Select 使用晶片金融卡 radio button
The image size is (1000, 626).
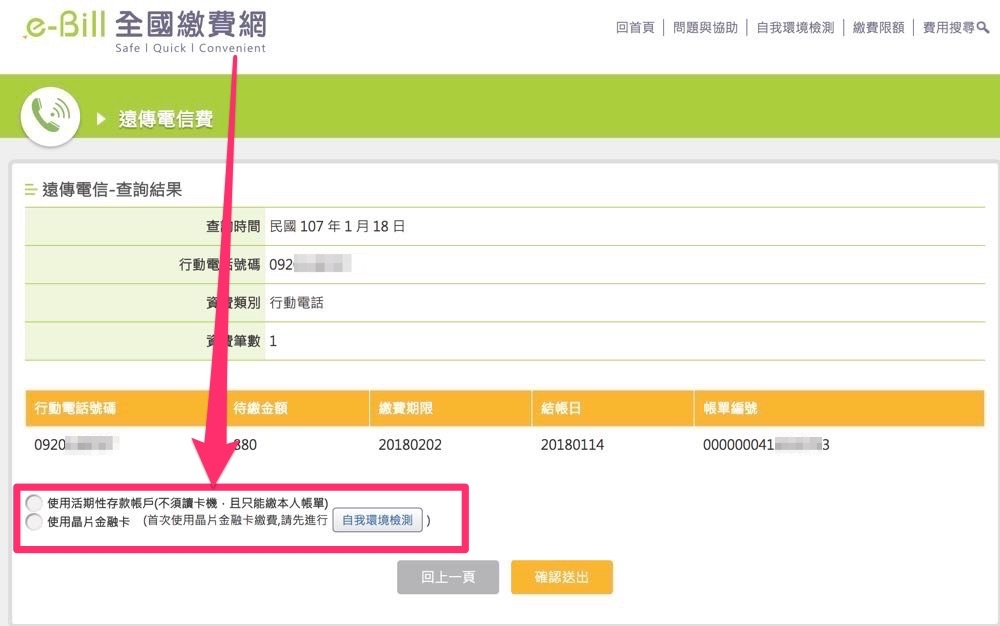(x=34, y=521)
